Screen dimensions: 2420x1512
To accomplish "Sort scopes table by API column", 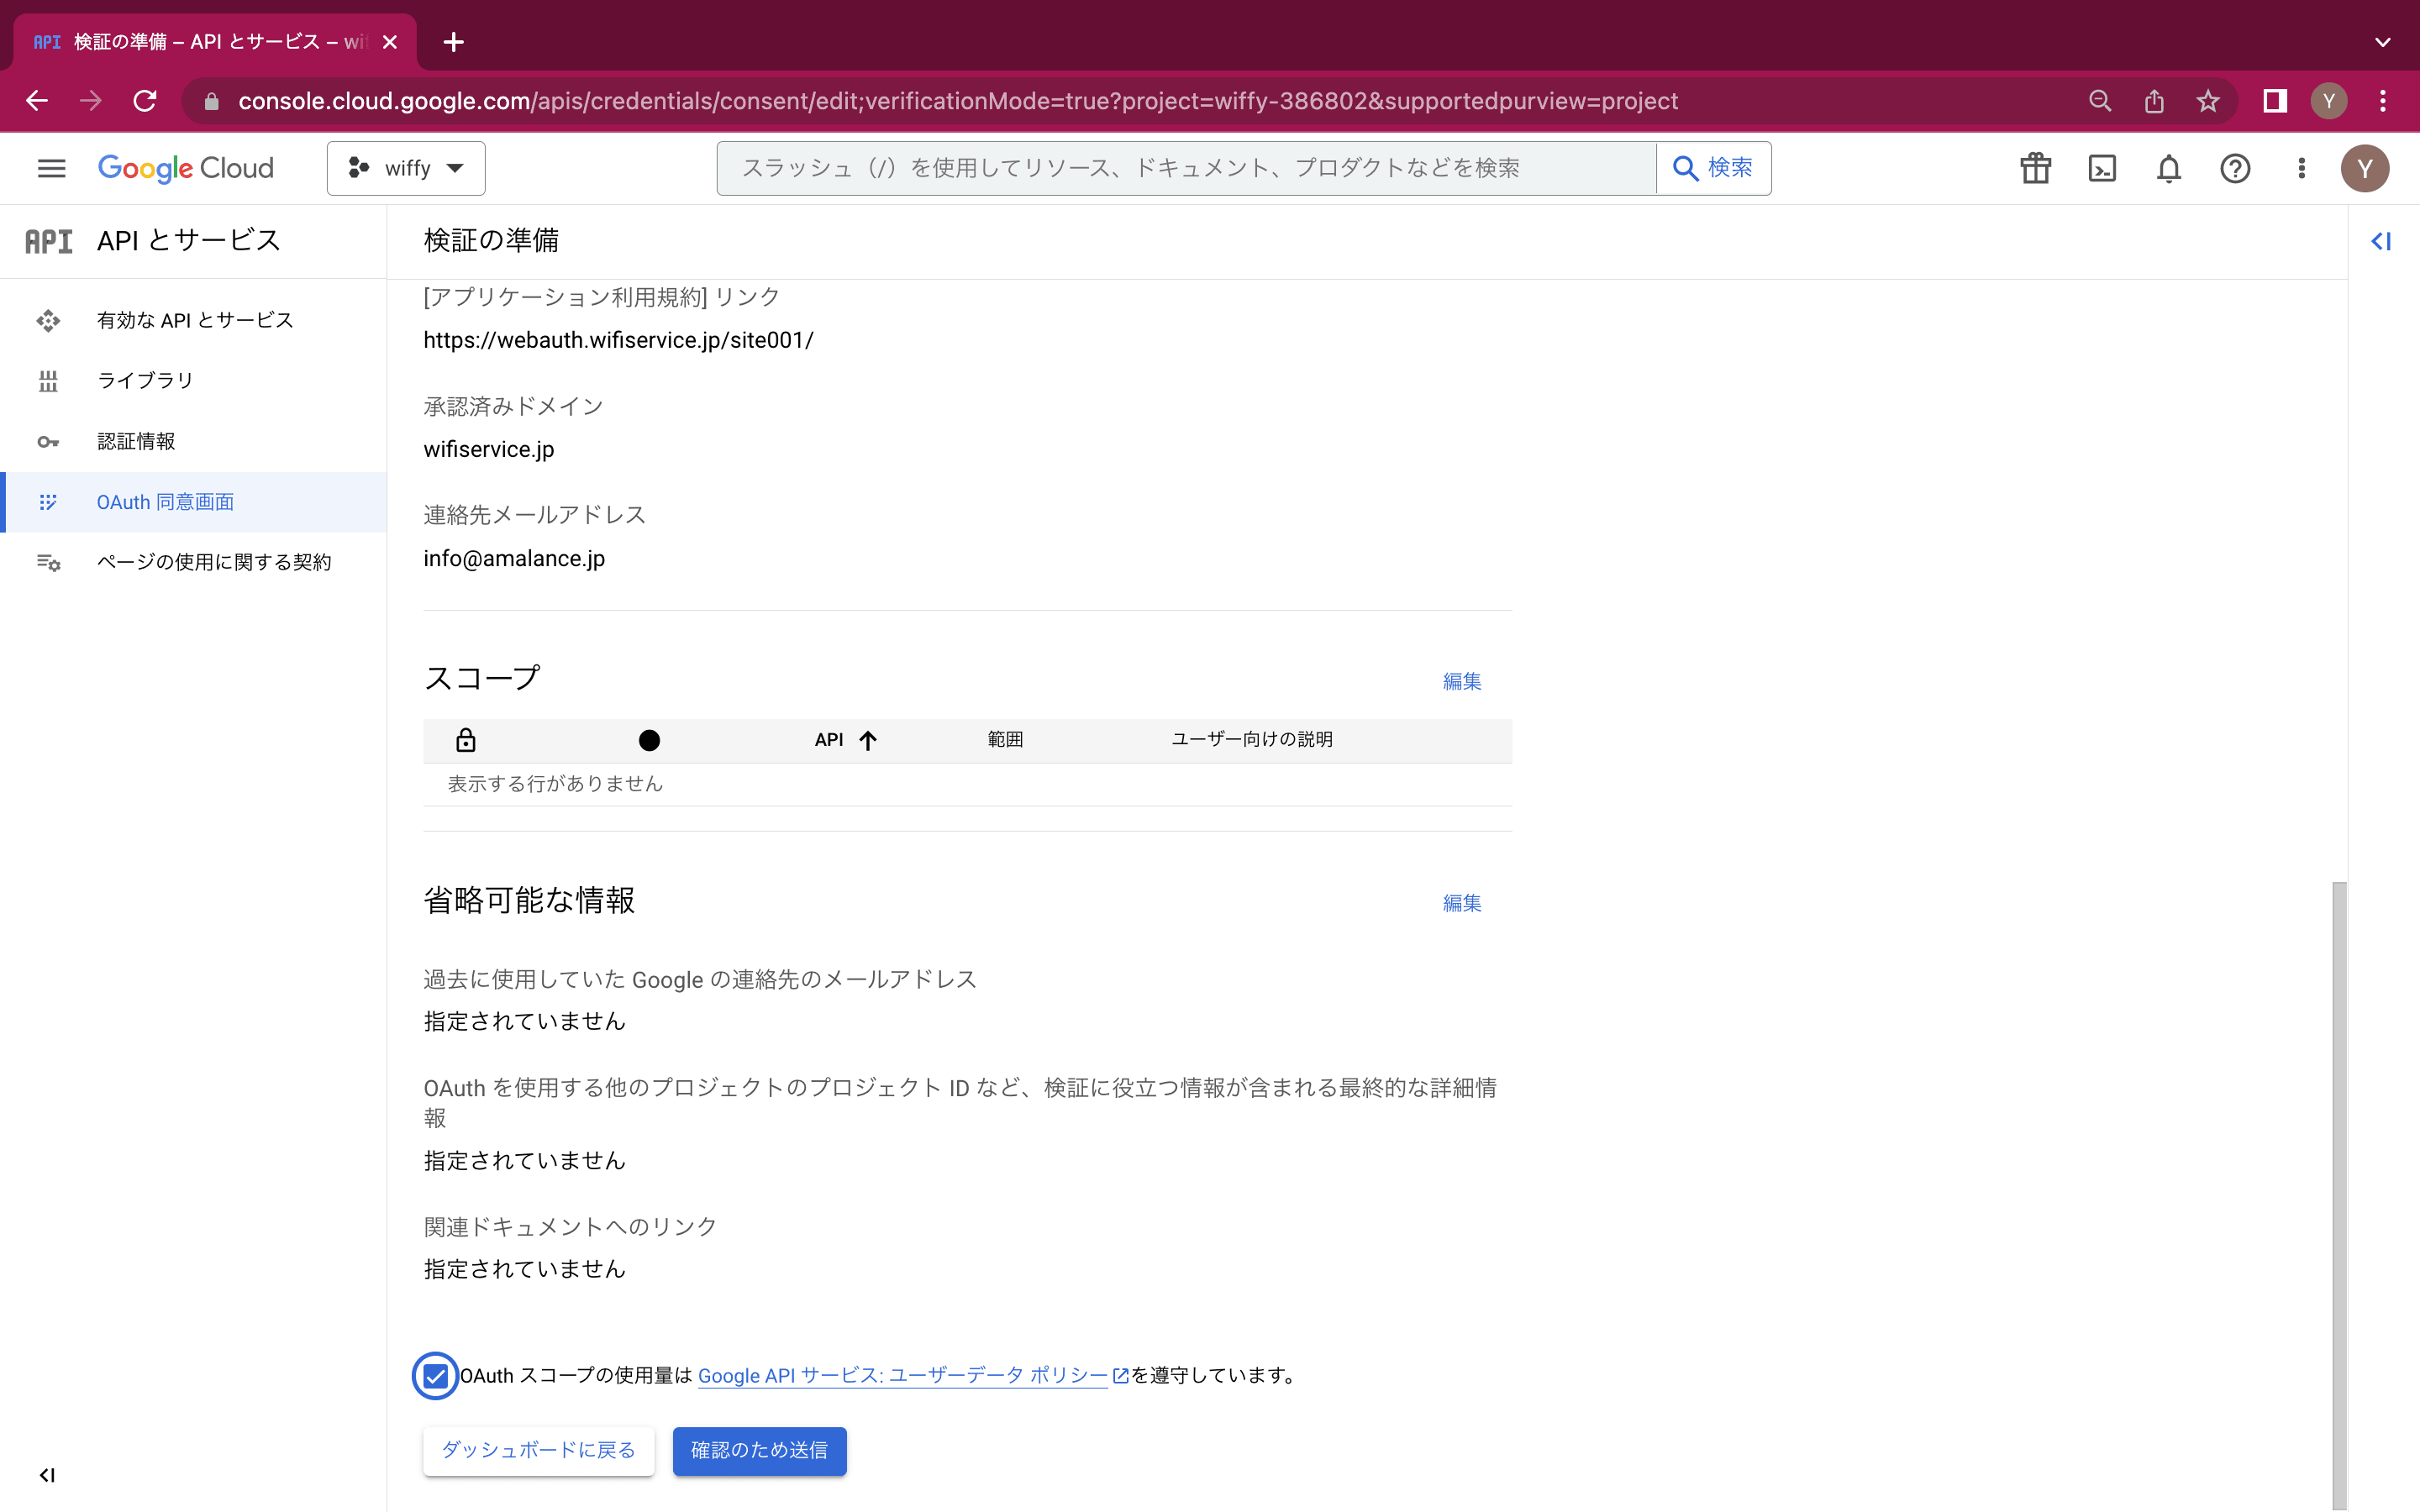I will tap(845, 740).
